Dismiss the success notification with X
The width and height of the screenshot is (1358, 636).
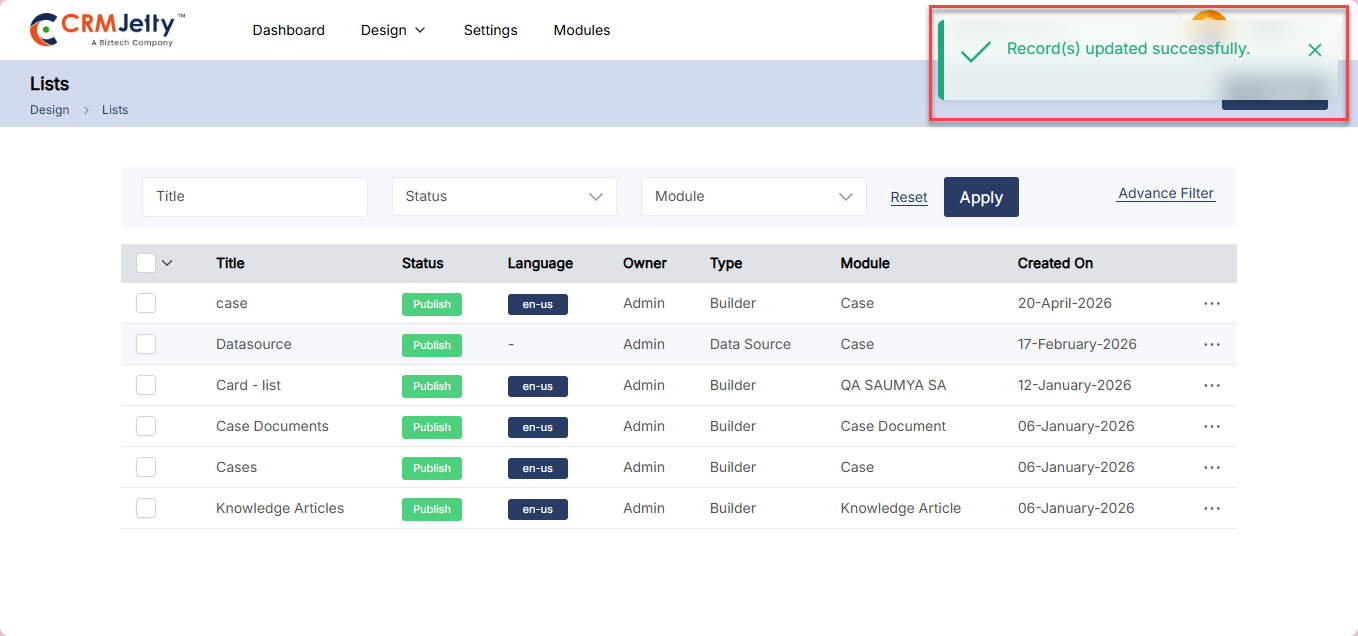1315,50
